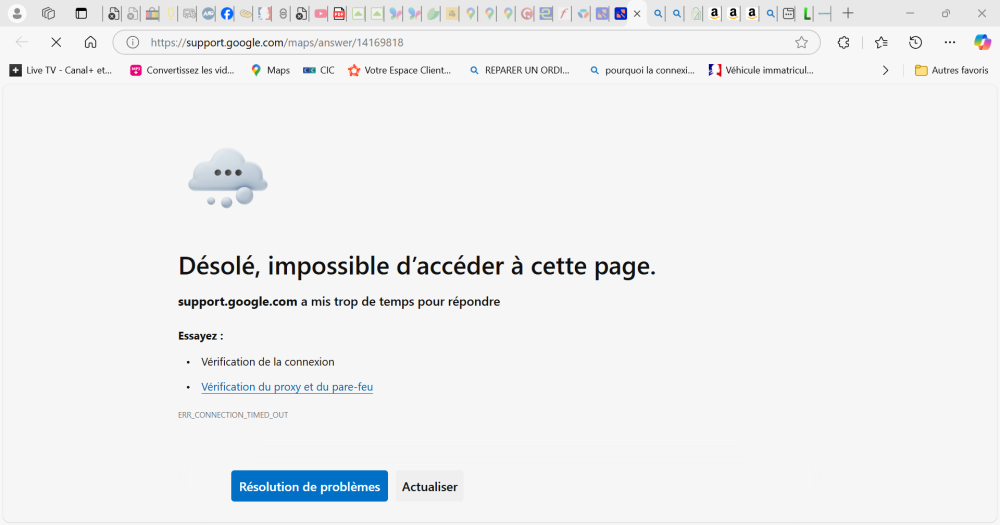Add this page to favorites with the star

click(x=801, y=42)
